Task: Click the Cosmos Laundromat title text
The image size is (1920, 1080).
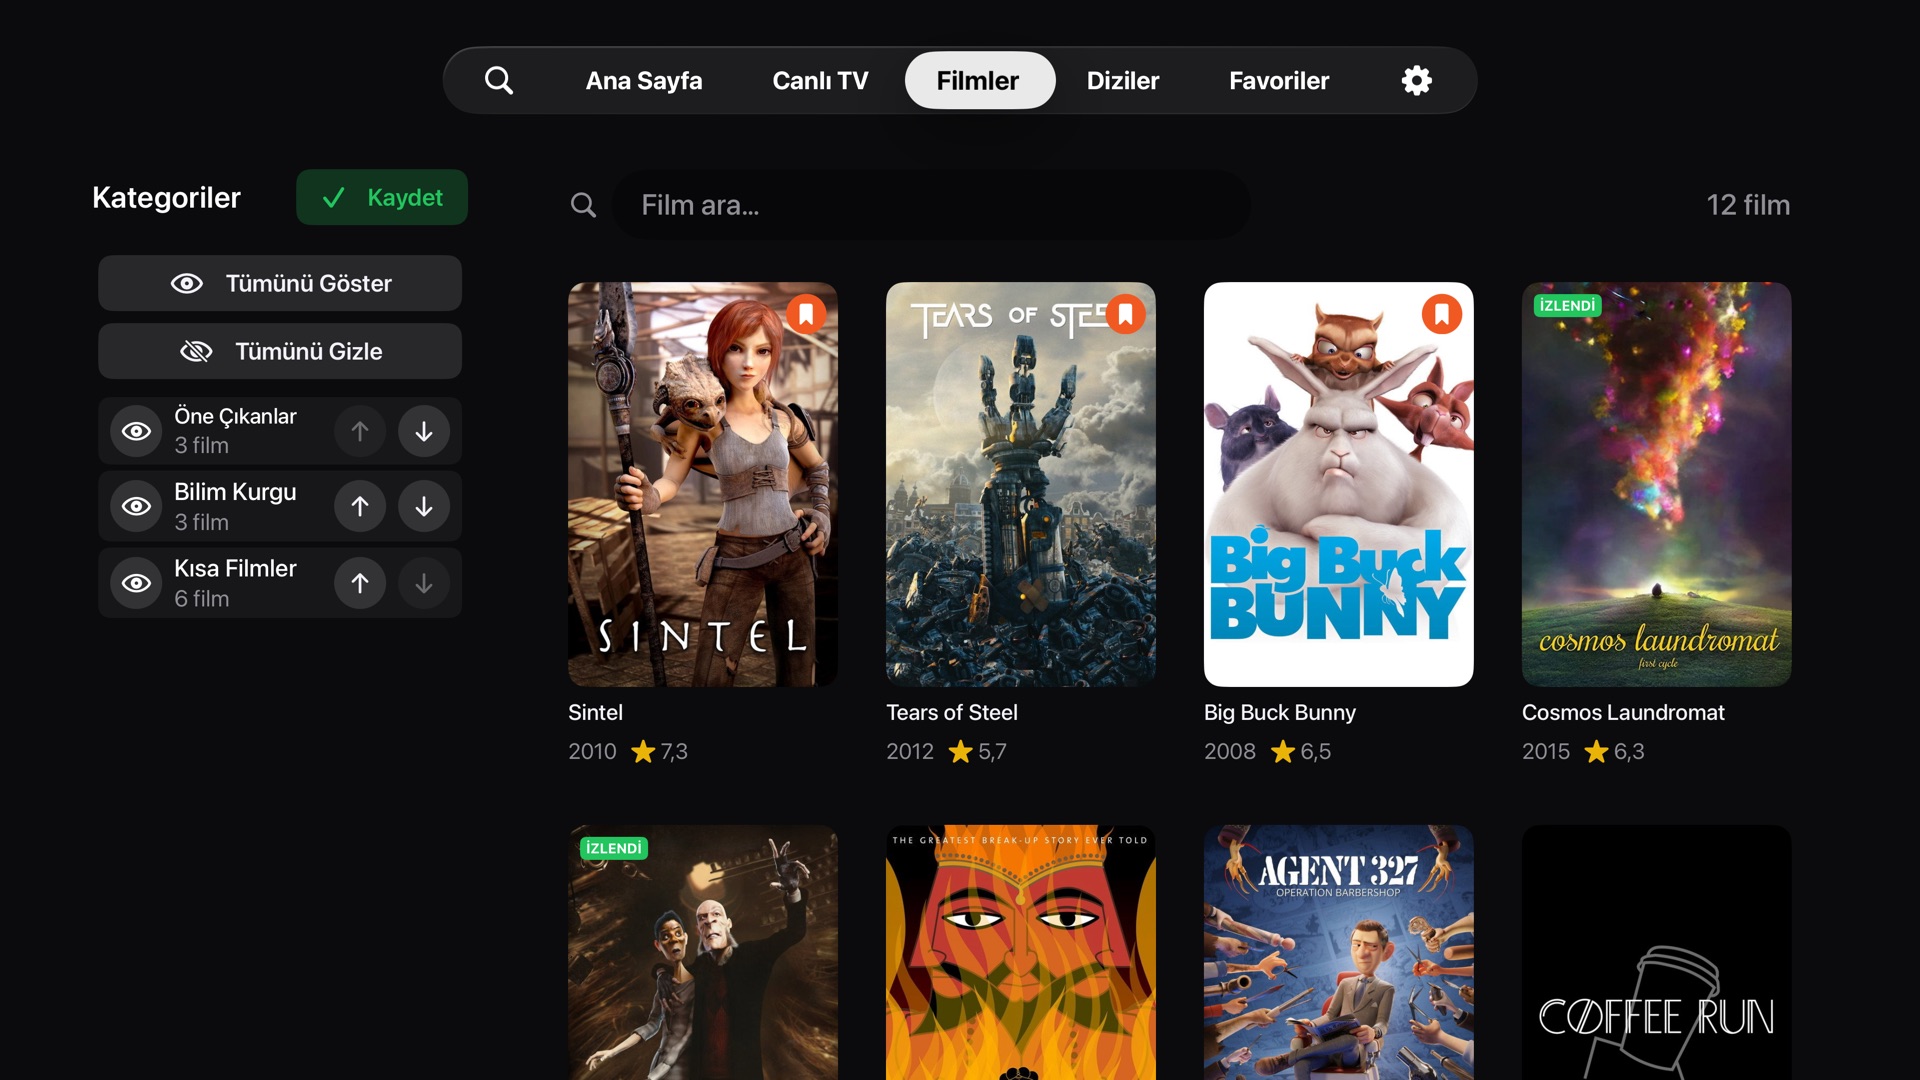Action: (1623, 712)
